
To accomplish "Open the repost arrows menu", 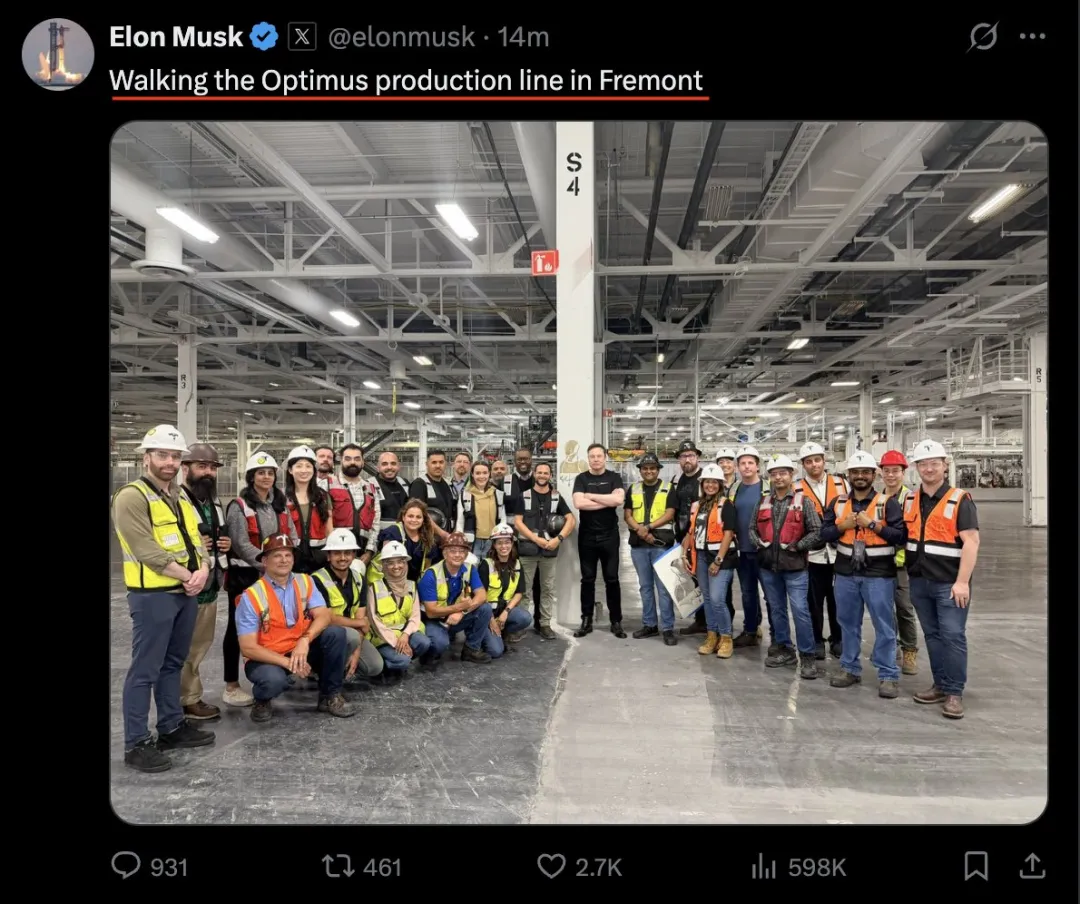I will [339, 867].
